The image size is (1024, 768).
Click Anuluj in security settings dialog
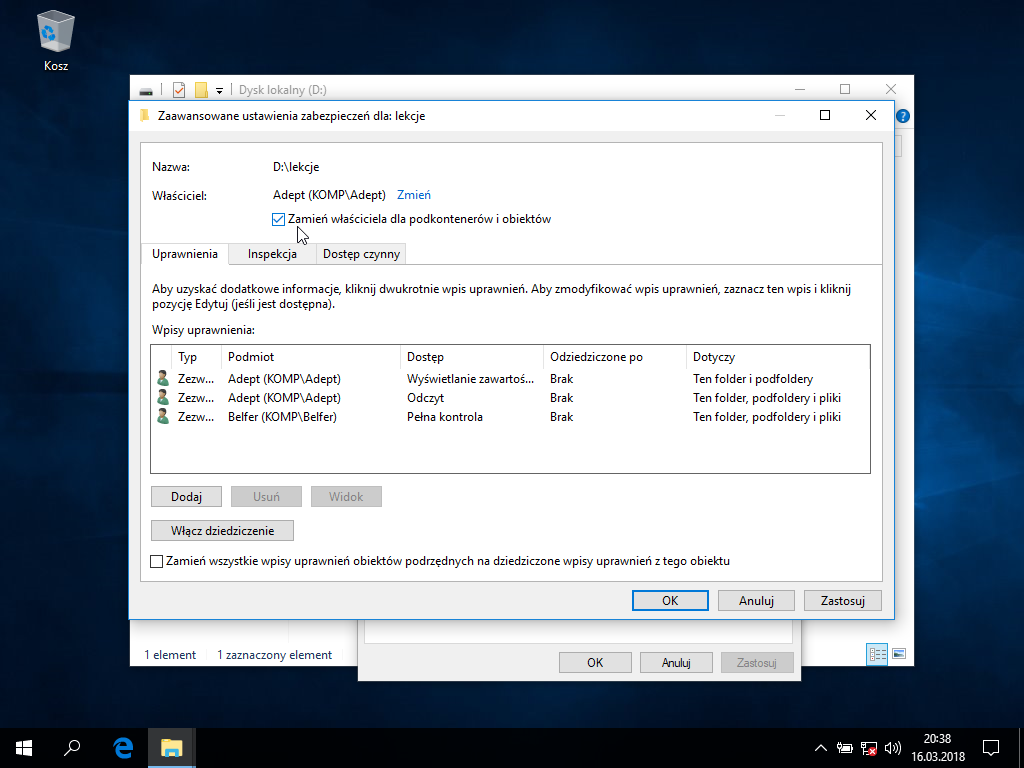756,601
